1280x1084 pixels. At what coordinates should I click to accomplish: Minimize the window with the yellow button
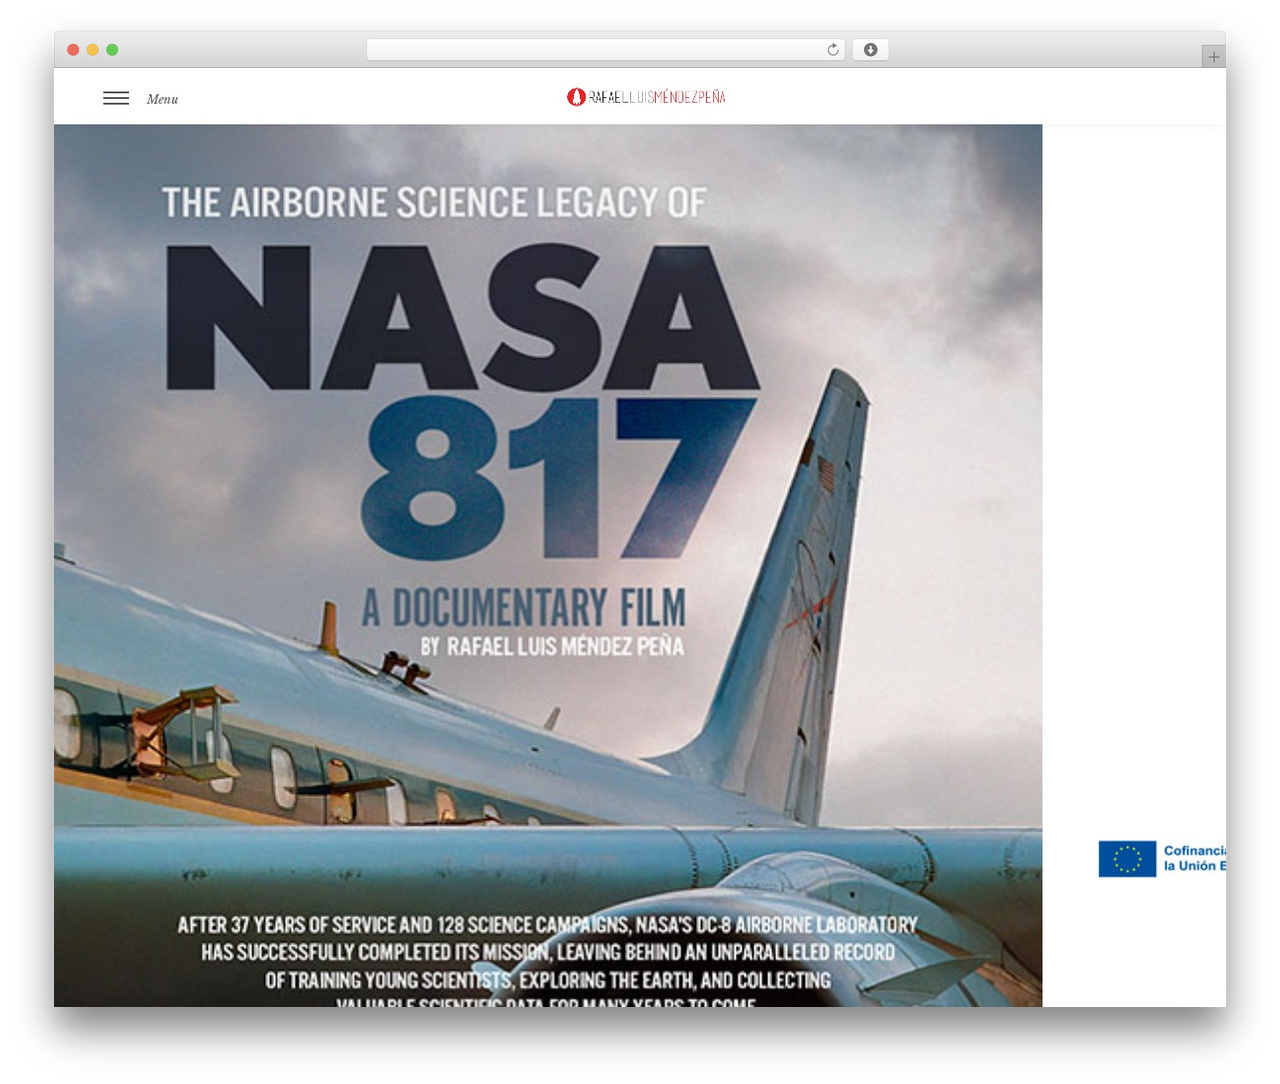click(x=93, y=50)
